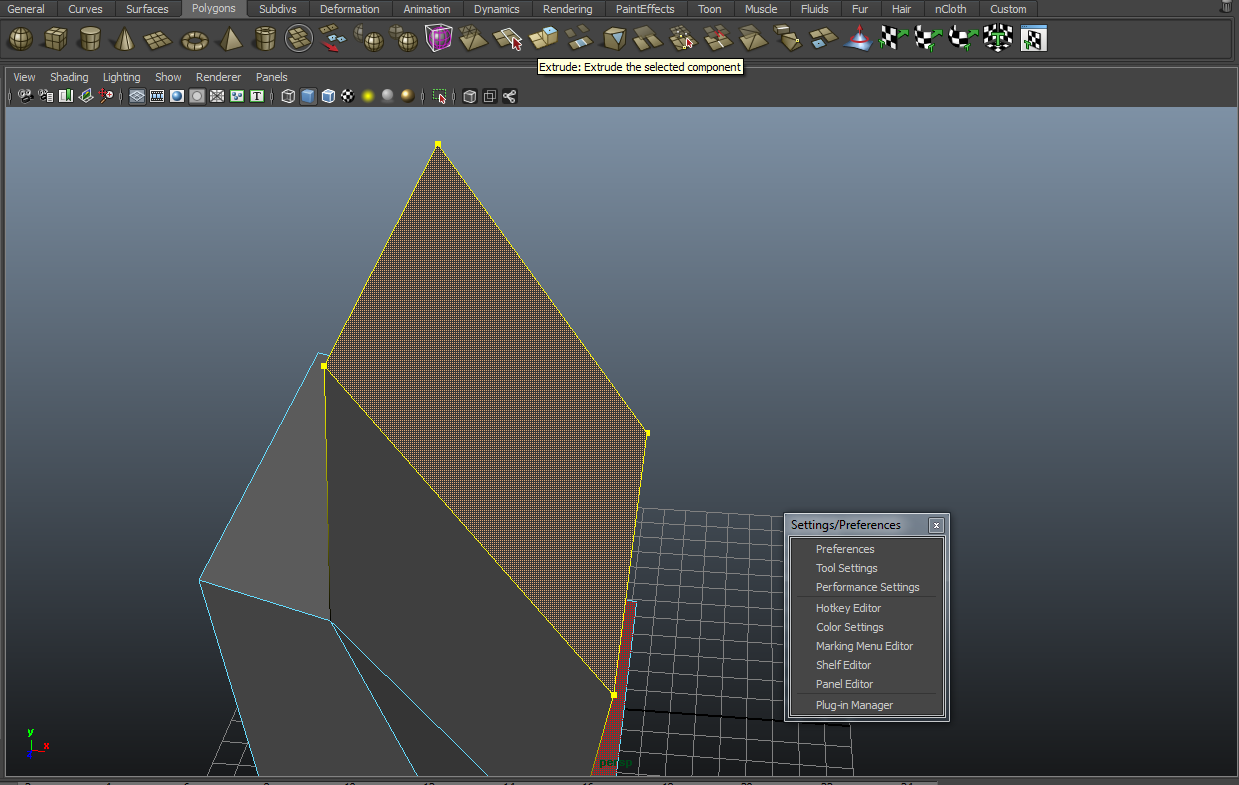Image resolution: width=1239 pixels, height=785 pixels.
Task: Create a polygon cone from the shelf
Action: pyautogui.click(x=122, y=38)
